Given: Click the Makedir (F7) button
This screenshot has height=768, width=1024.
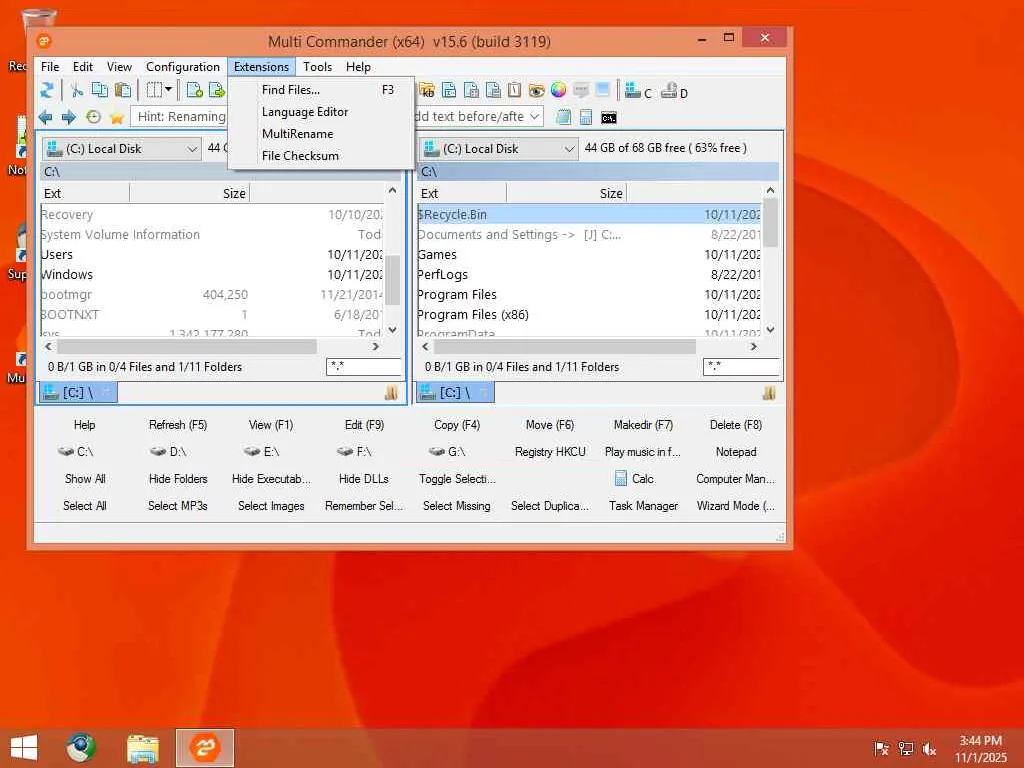Looking at the screenshot, I should pos(643,425).
